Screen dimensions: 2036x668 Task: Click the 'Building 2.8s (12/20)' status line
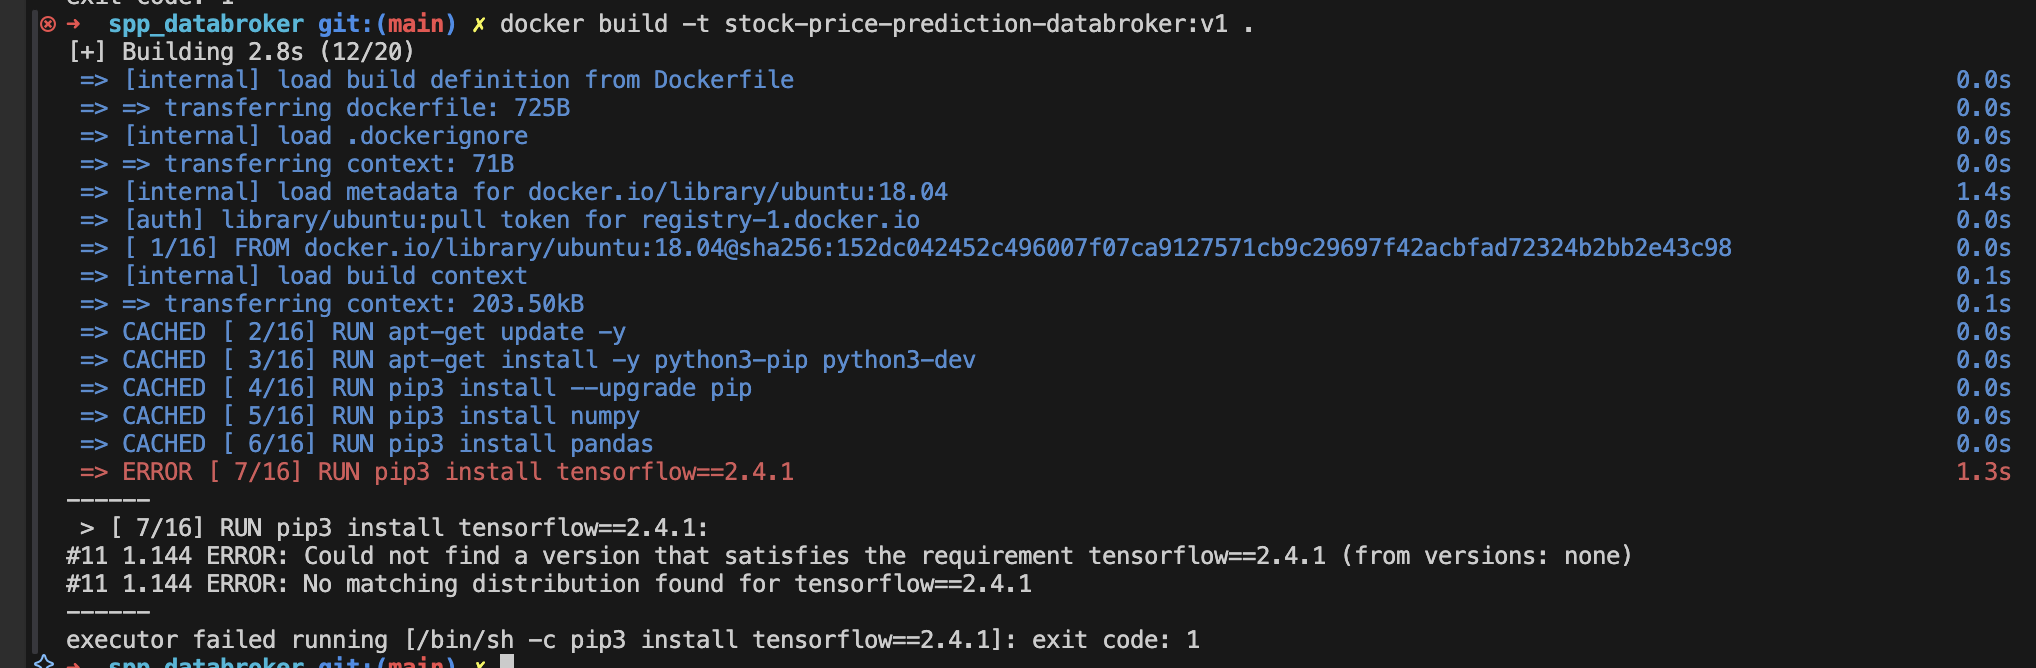tap(241, 52)
